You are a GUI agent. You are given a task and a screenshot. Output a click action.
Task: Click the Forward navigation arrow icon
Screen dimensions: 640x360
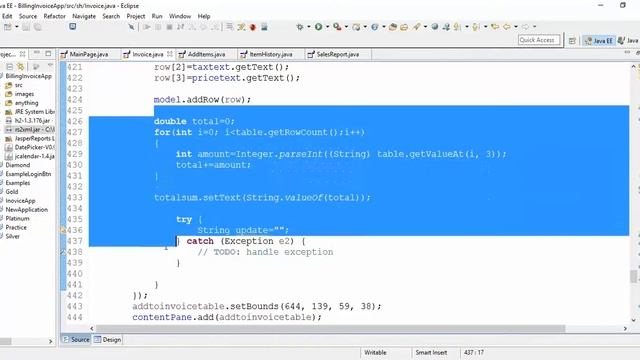[525, 27]
